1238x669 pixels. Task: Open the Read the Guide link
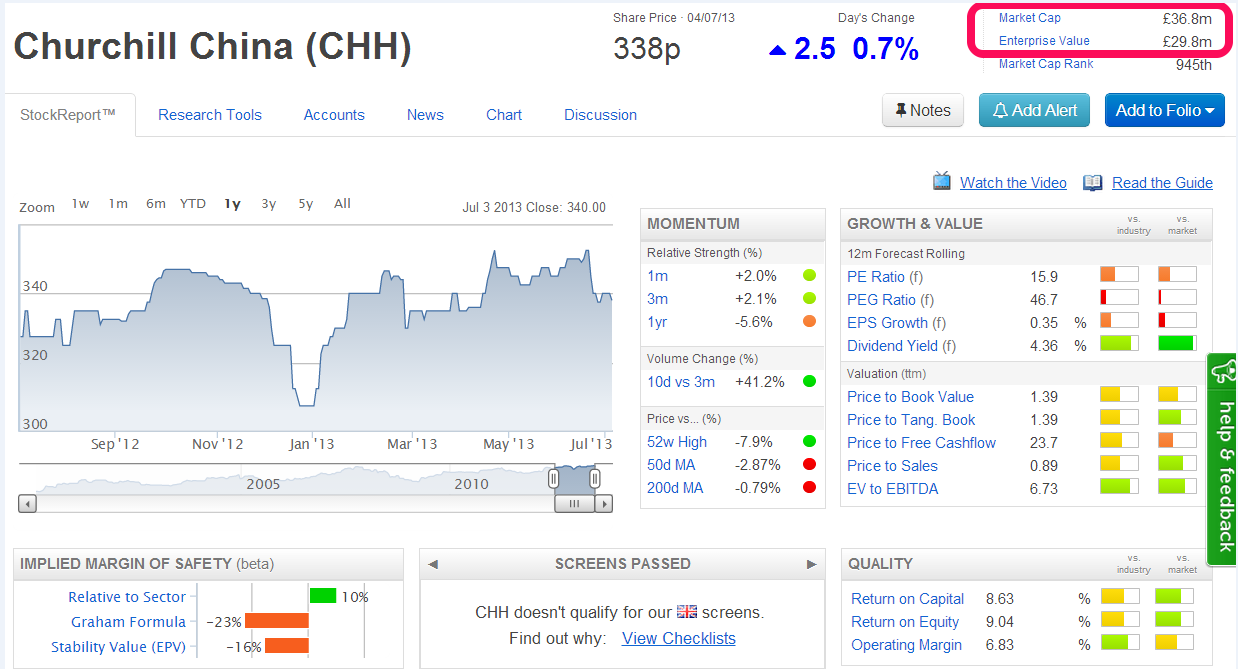point(1162,183)
